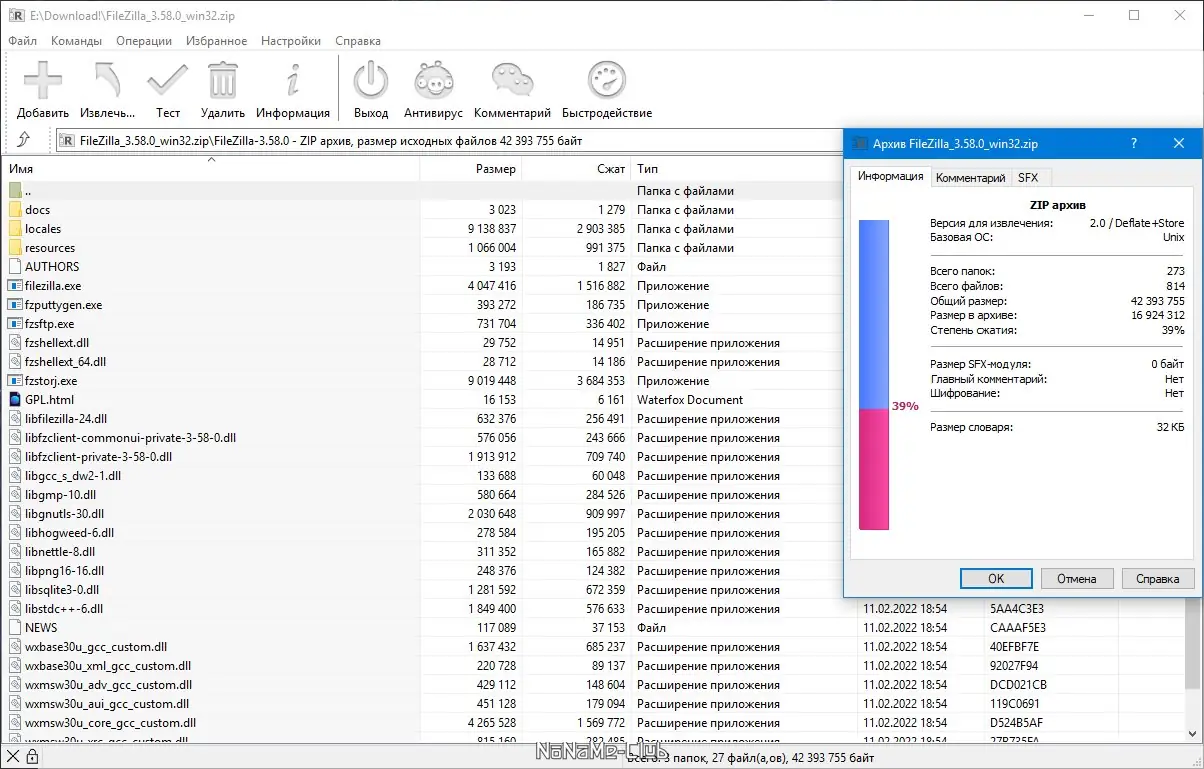Open the Комментарий speech bubble icon
Screen dimensions: 1204x769
[512, 81]
